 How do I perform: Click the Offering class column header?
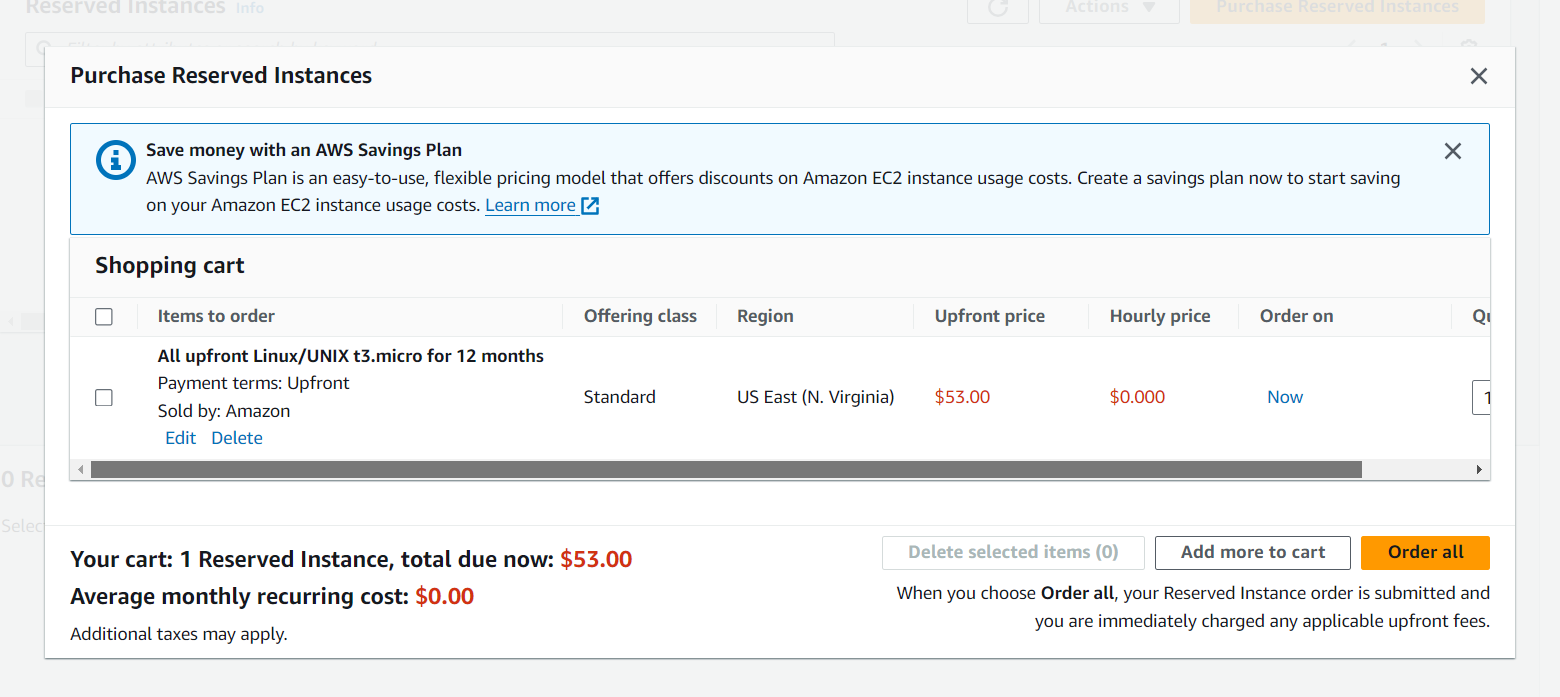[640, 316]
